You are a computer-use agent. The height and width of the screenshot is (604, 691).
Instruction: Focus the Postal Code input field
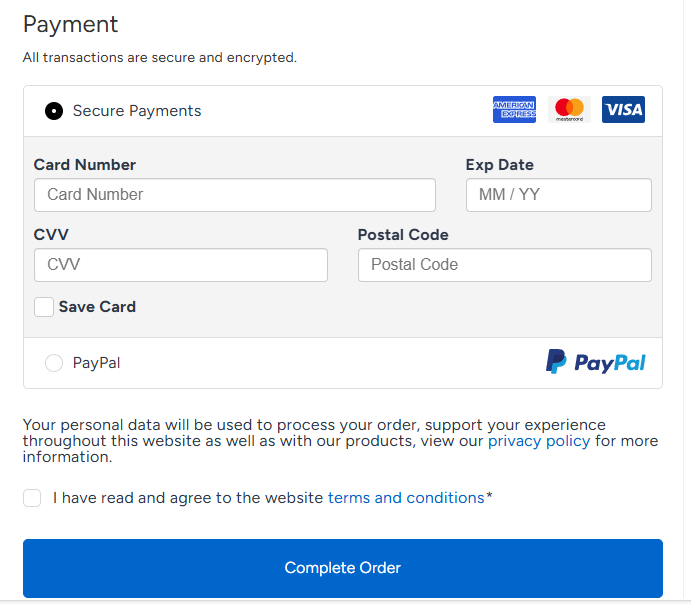tap(504, 265)
